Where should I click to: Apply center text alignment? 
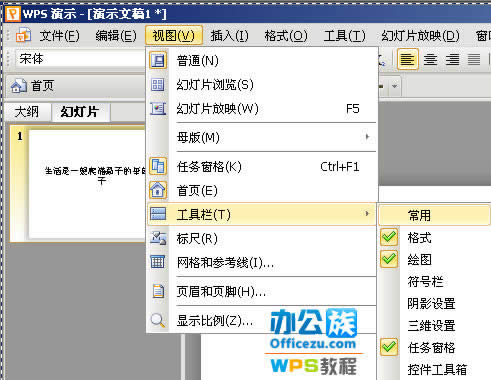430,60
